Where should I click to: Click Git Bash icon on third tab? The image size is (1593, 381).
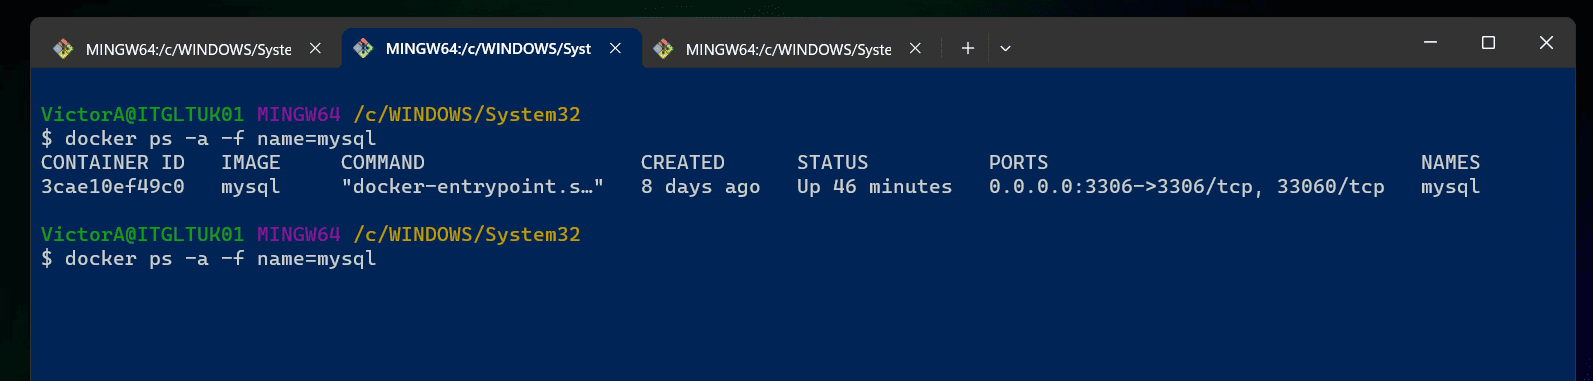(x=663, y=48)
